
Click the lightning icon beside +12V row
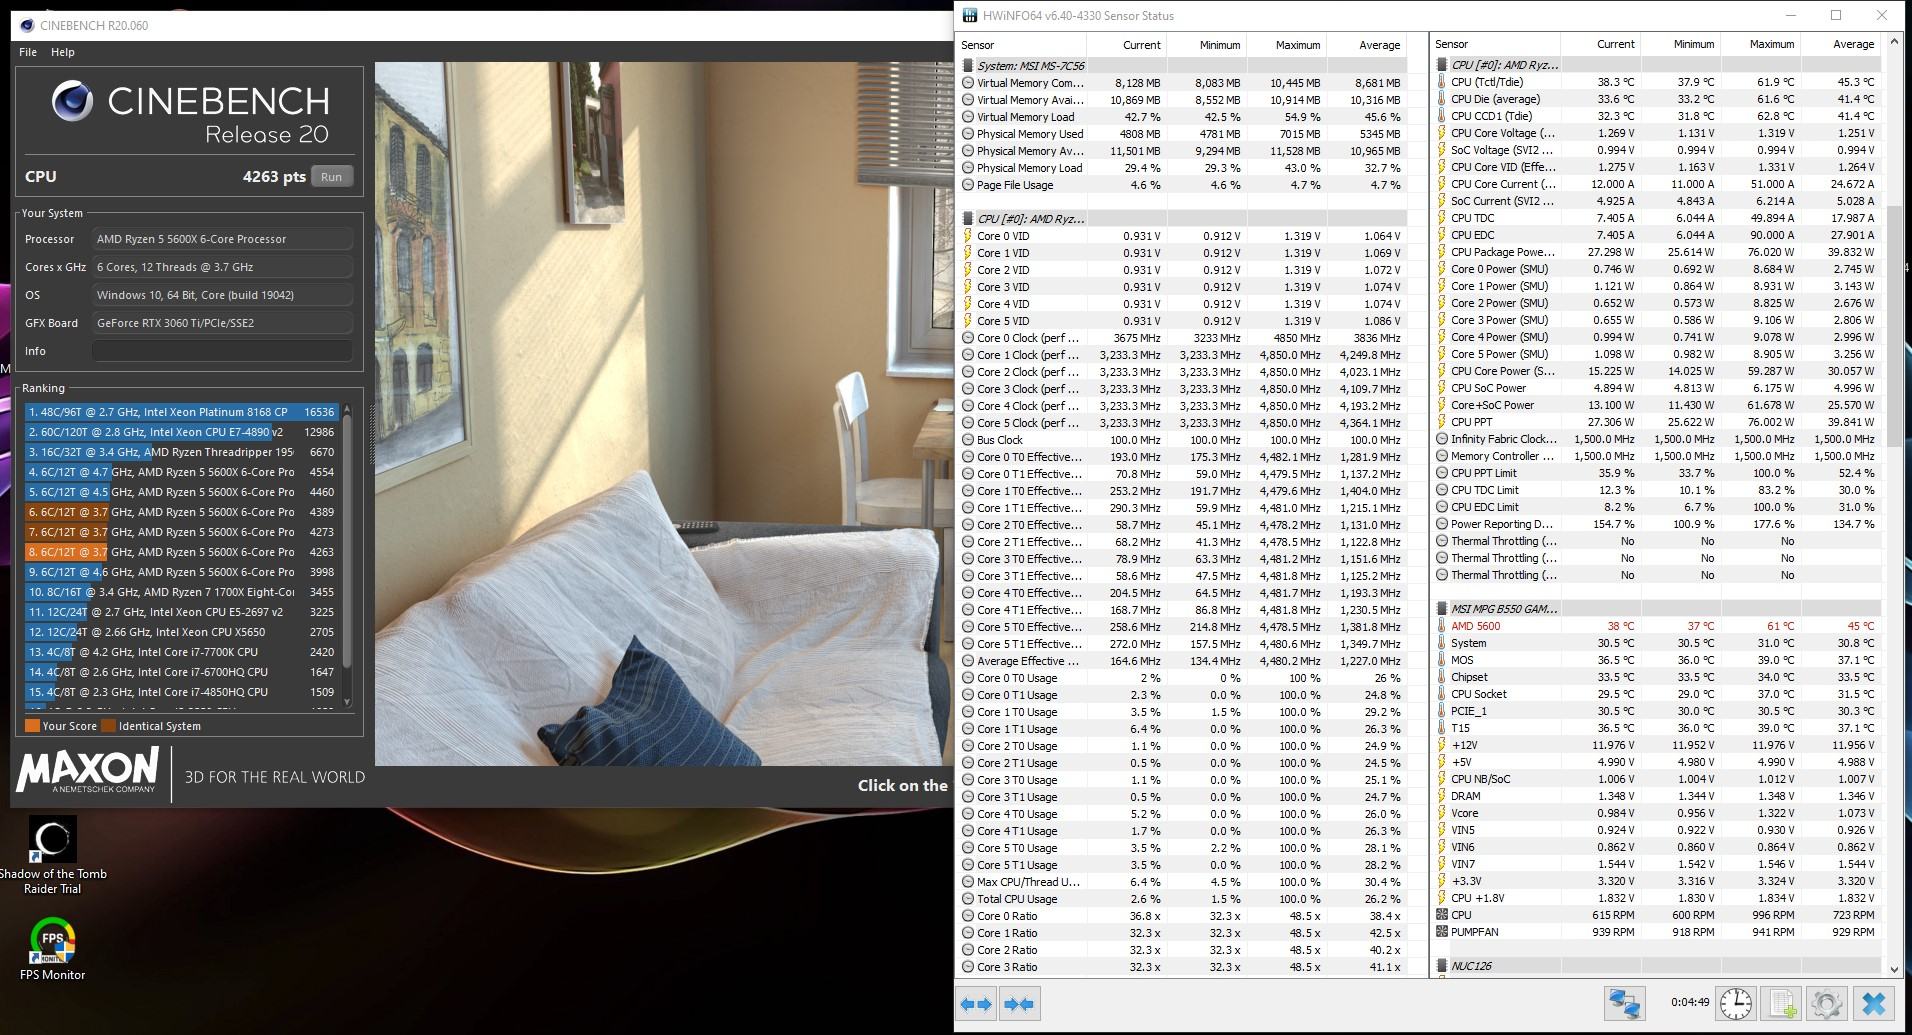1442,745
